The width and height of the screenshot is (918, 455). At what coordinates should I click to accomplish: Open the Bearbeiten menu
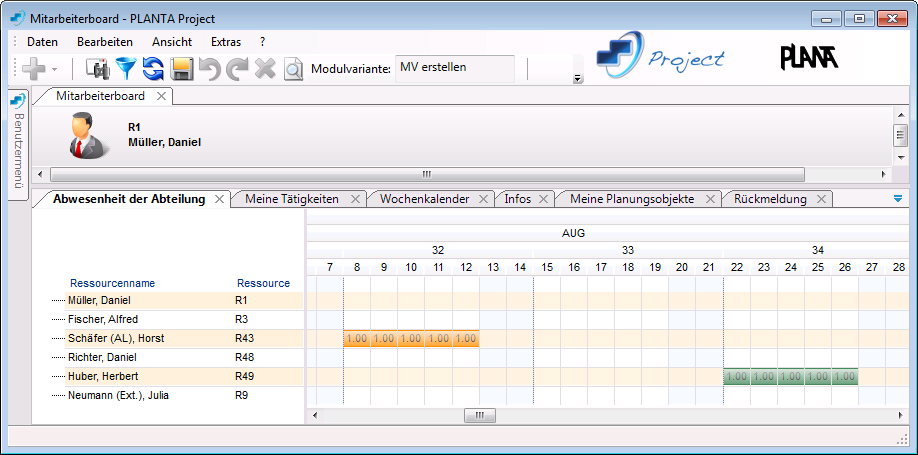[105, 42]
